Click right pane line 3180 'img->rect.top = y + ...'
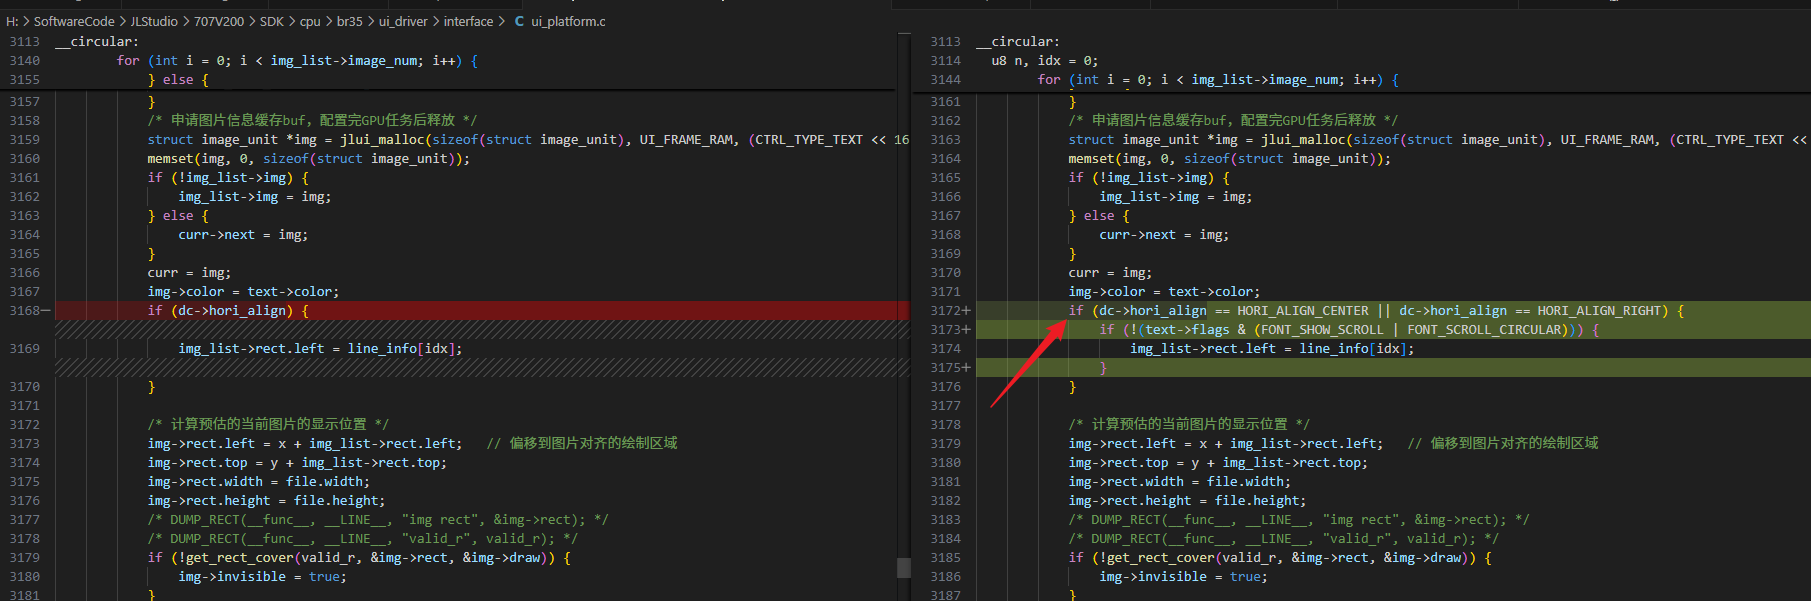Viewport: 1811px width, 601px height. pyautogui.click(x=1218, y=462)
